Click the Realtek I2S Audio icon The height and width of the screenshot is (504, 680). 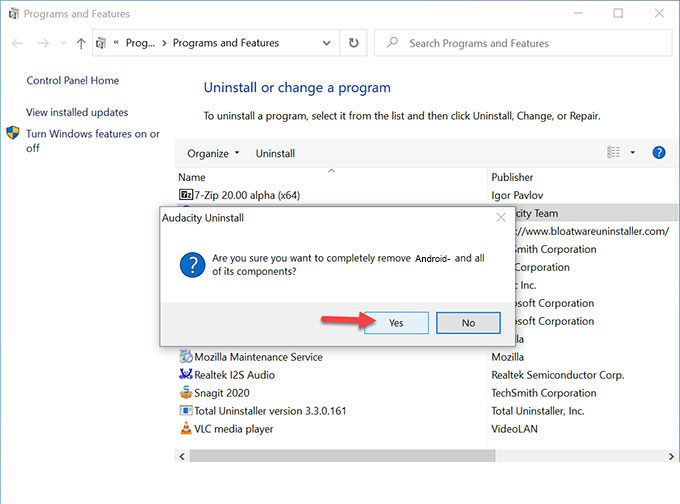(x=186, y=374)
